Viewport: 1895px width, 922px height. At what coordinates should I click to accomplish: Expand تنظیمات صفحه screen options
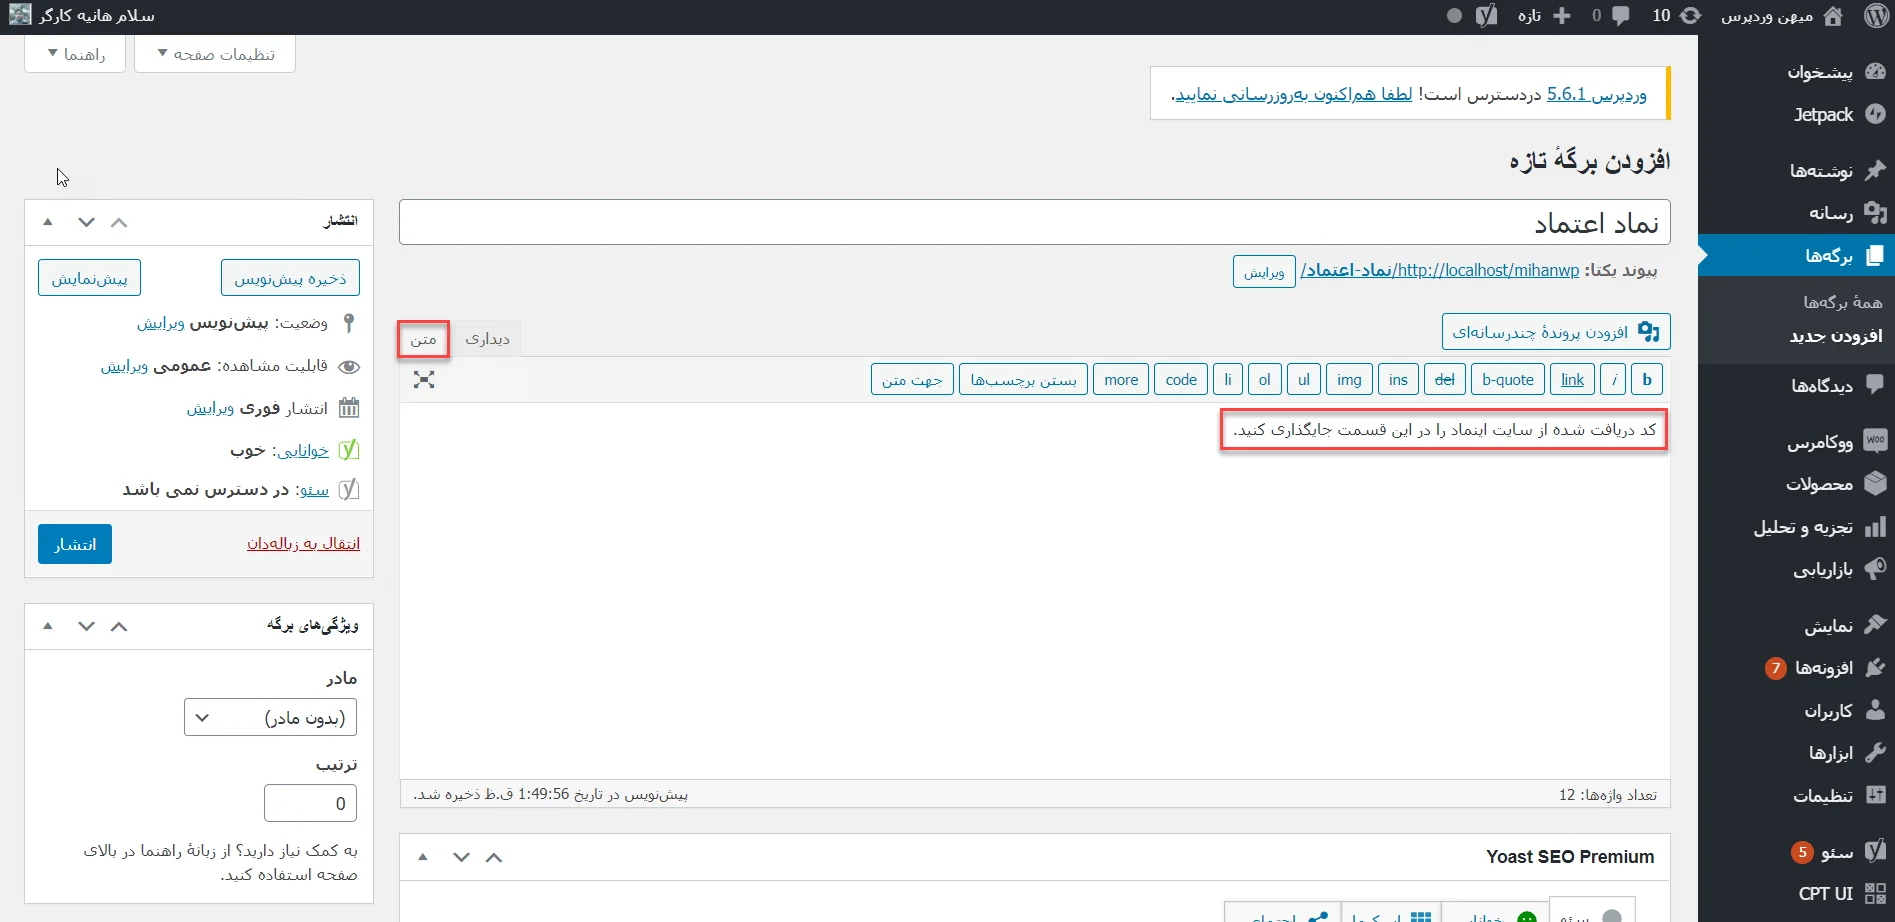tap(216, 54)
